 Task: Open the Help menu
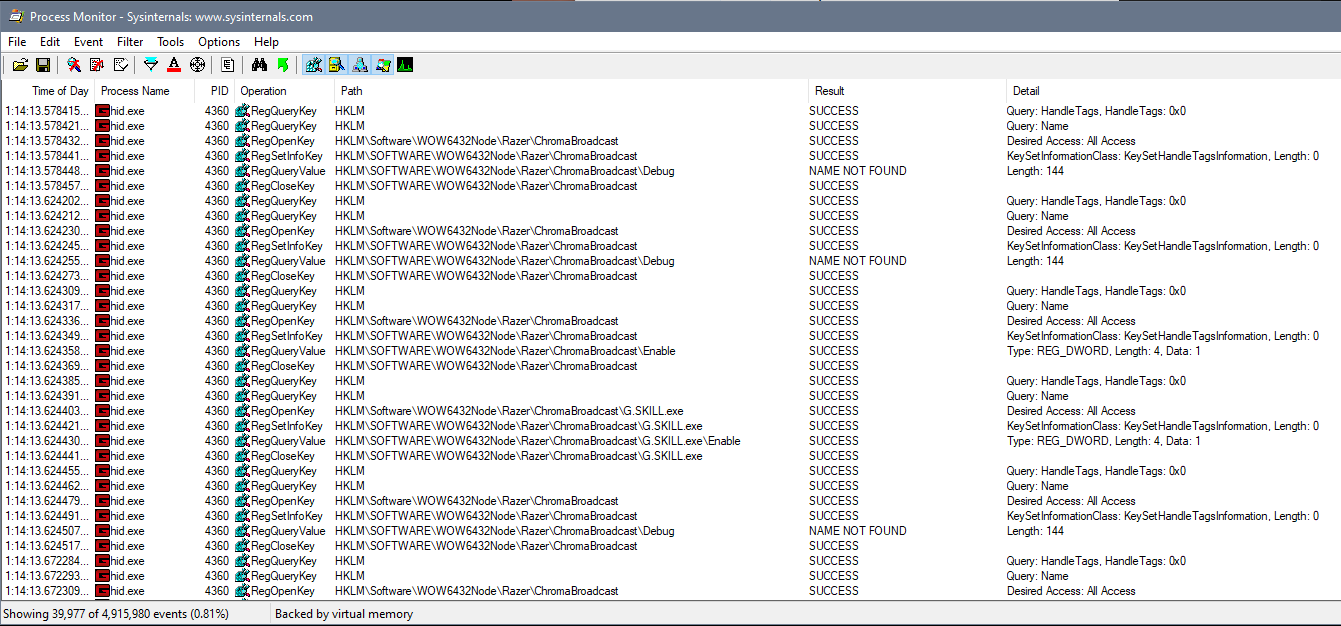pyautogui.click(x=266, y=42)
